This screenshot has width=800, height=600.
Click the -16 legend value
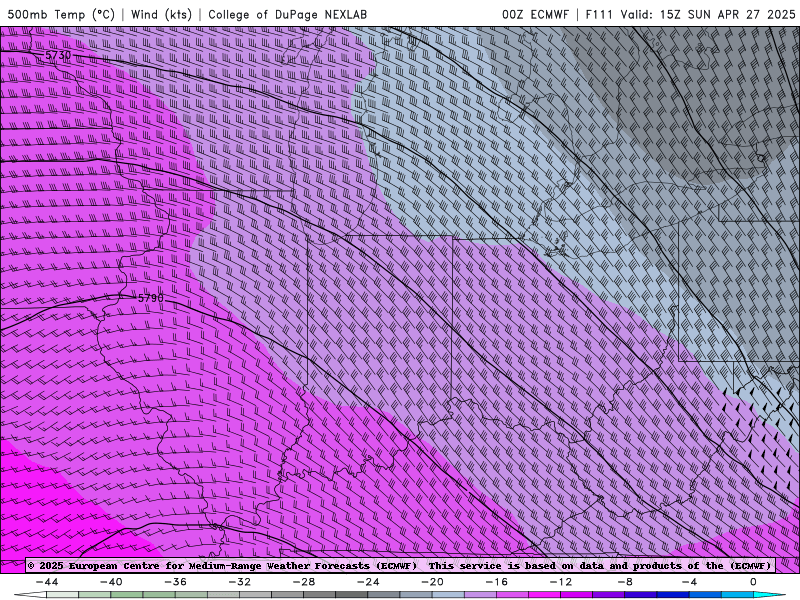(x=496, y=582)
